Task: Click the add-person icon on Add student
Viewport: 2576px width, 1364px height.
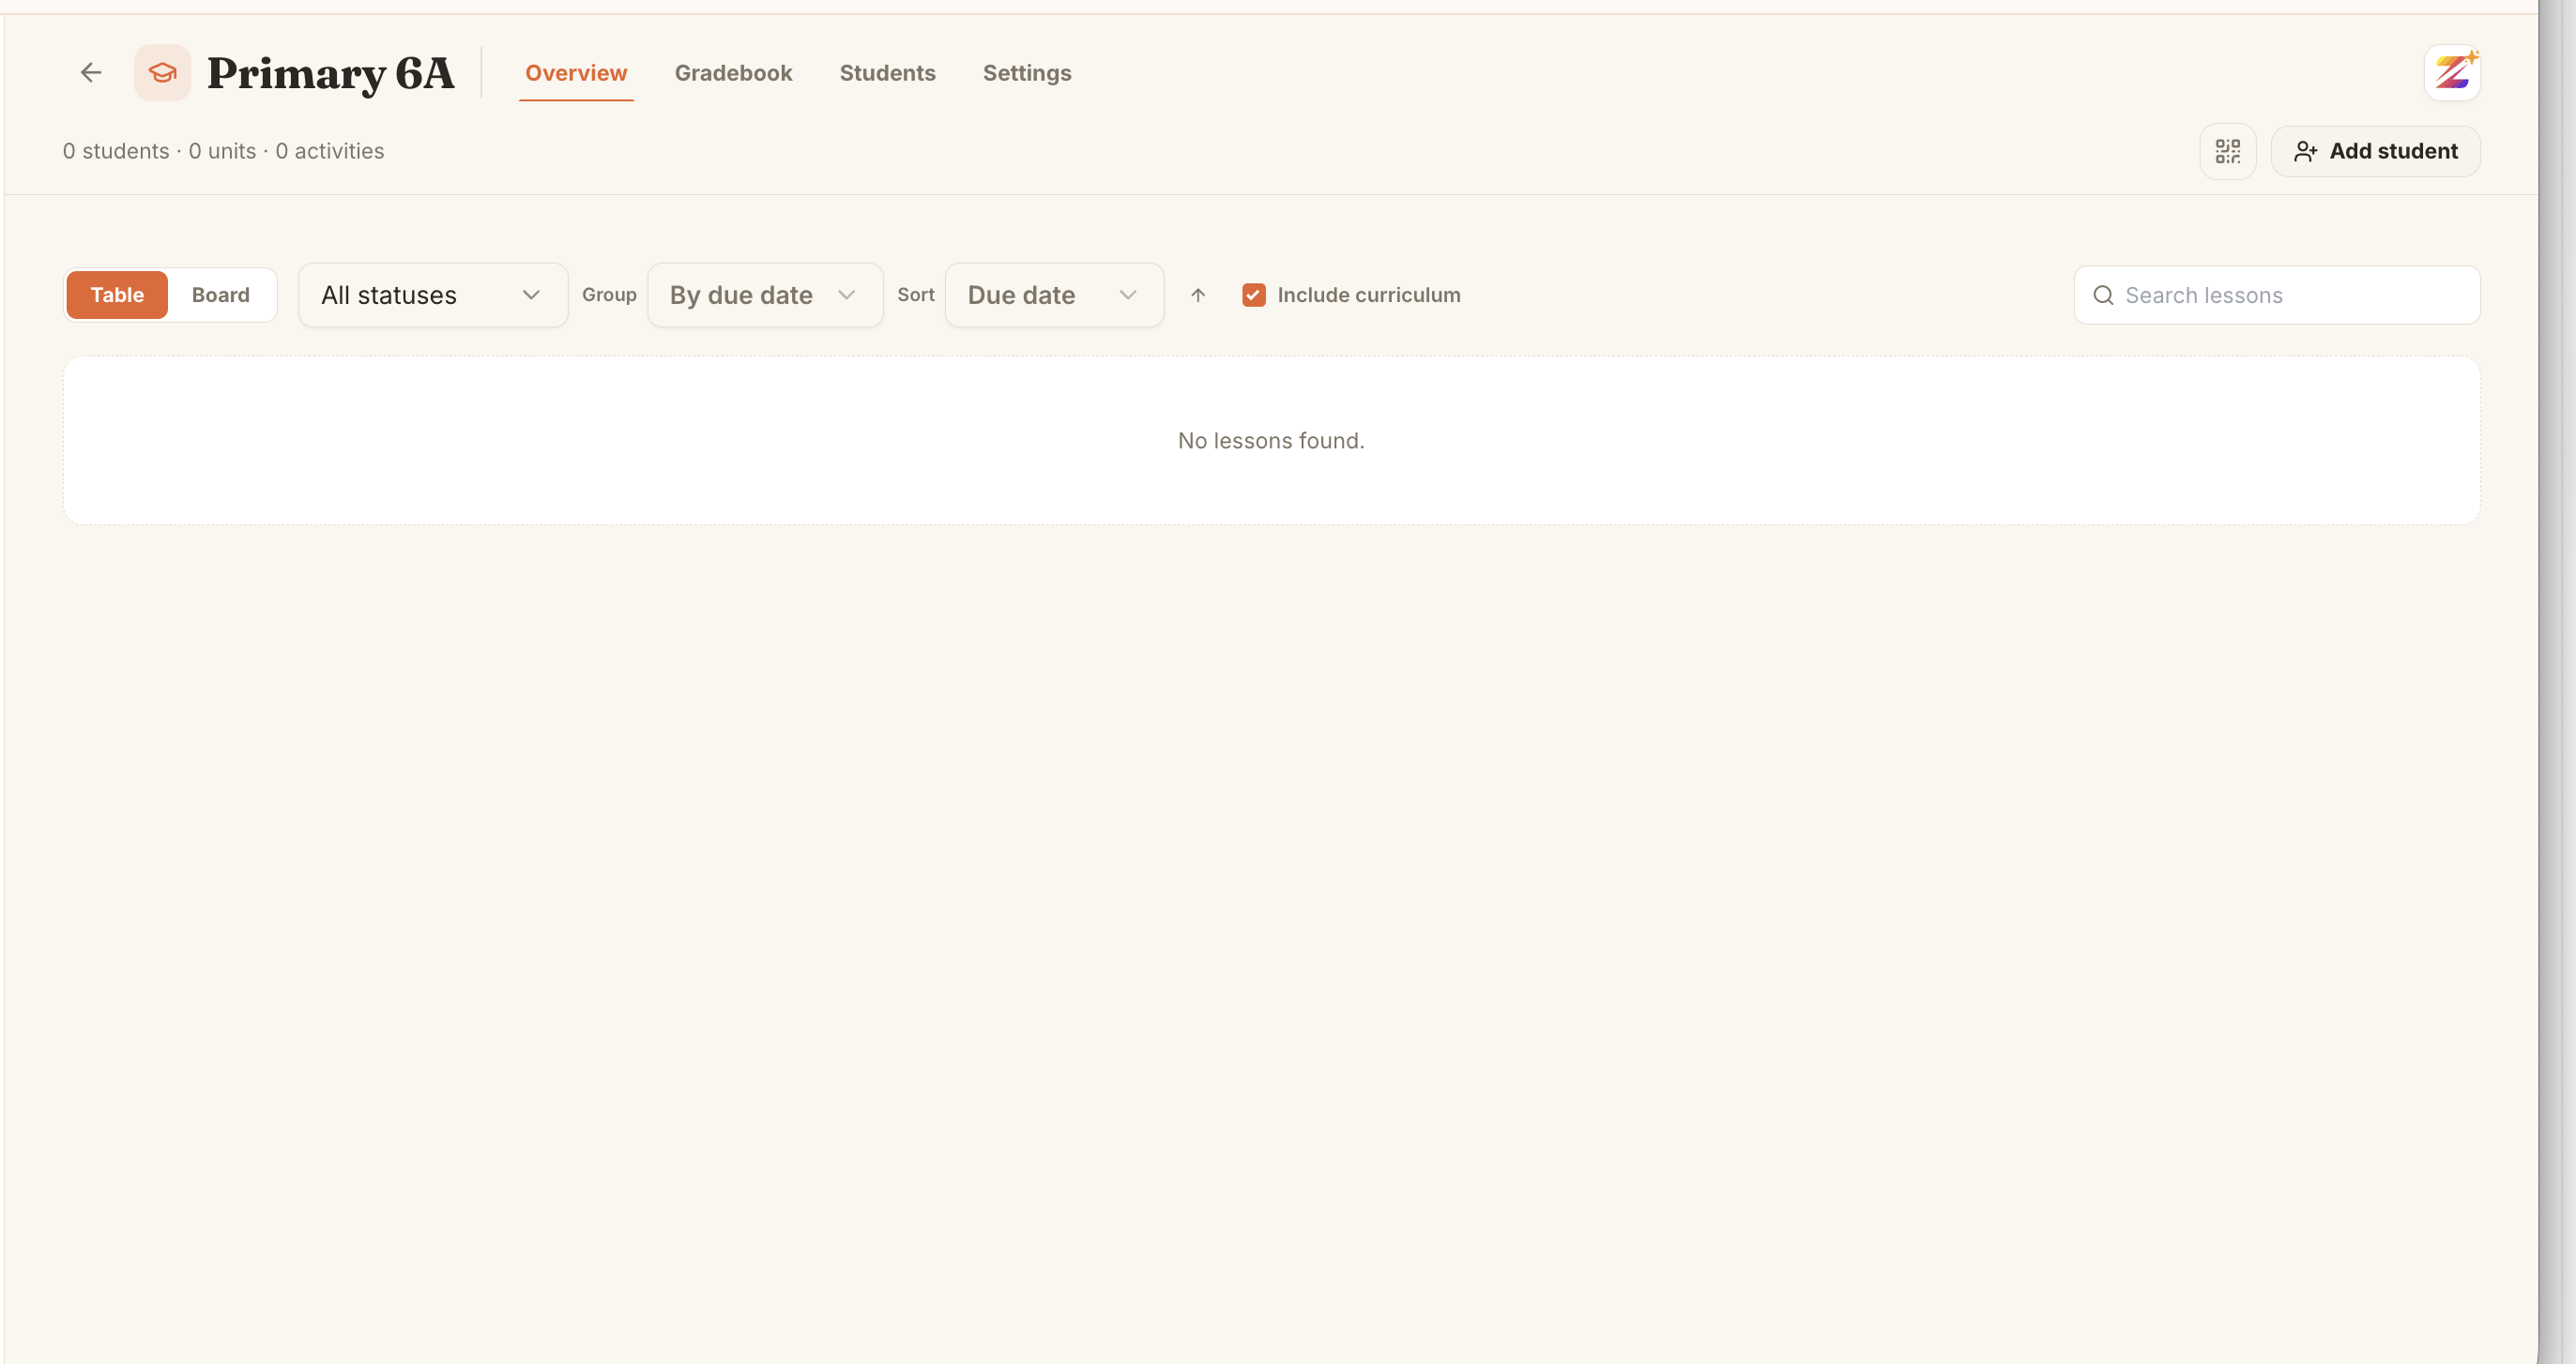Action: (2305, 151)
